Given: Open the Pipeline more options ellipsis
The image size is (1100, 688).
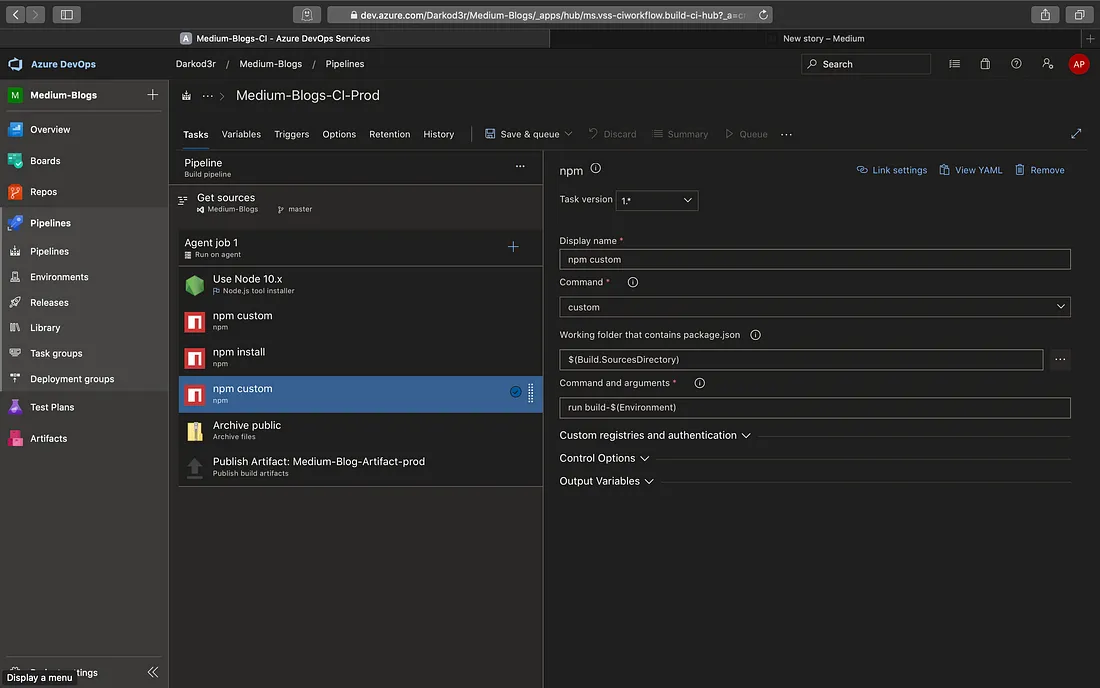Looking at the screenshot, I should 520,166.
